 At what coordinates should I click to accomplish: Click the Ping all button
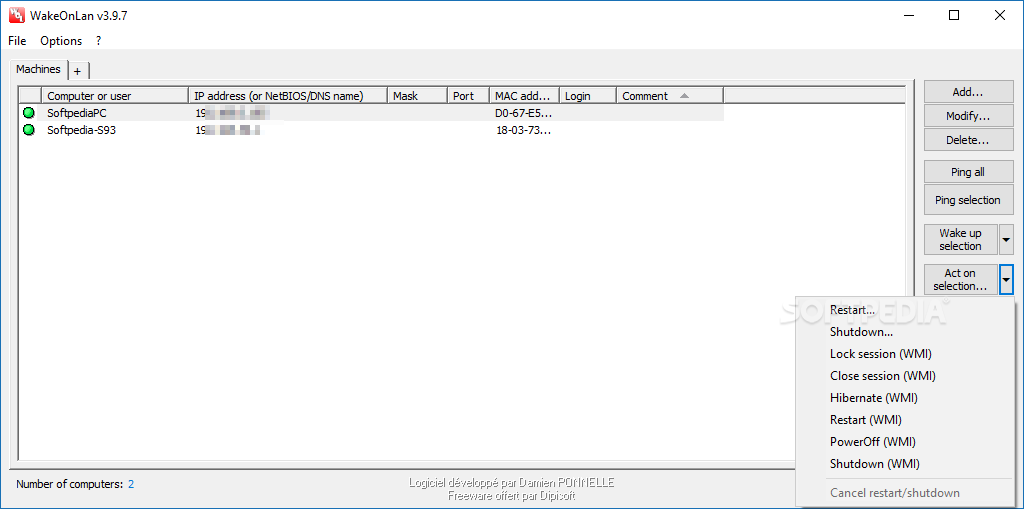968,172
